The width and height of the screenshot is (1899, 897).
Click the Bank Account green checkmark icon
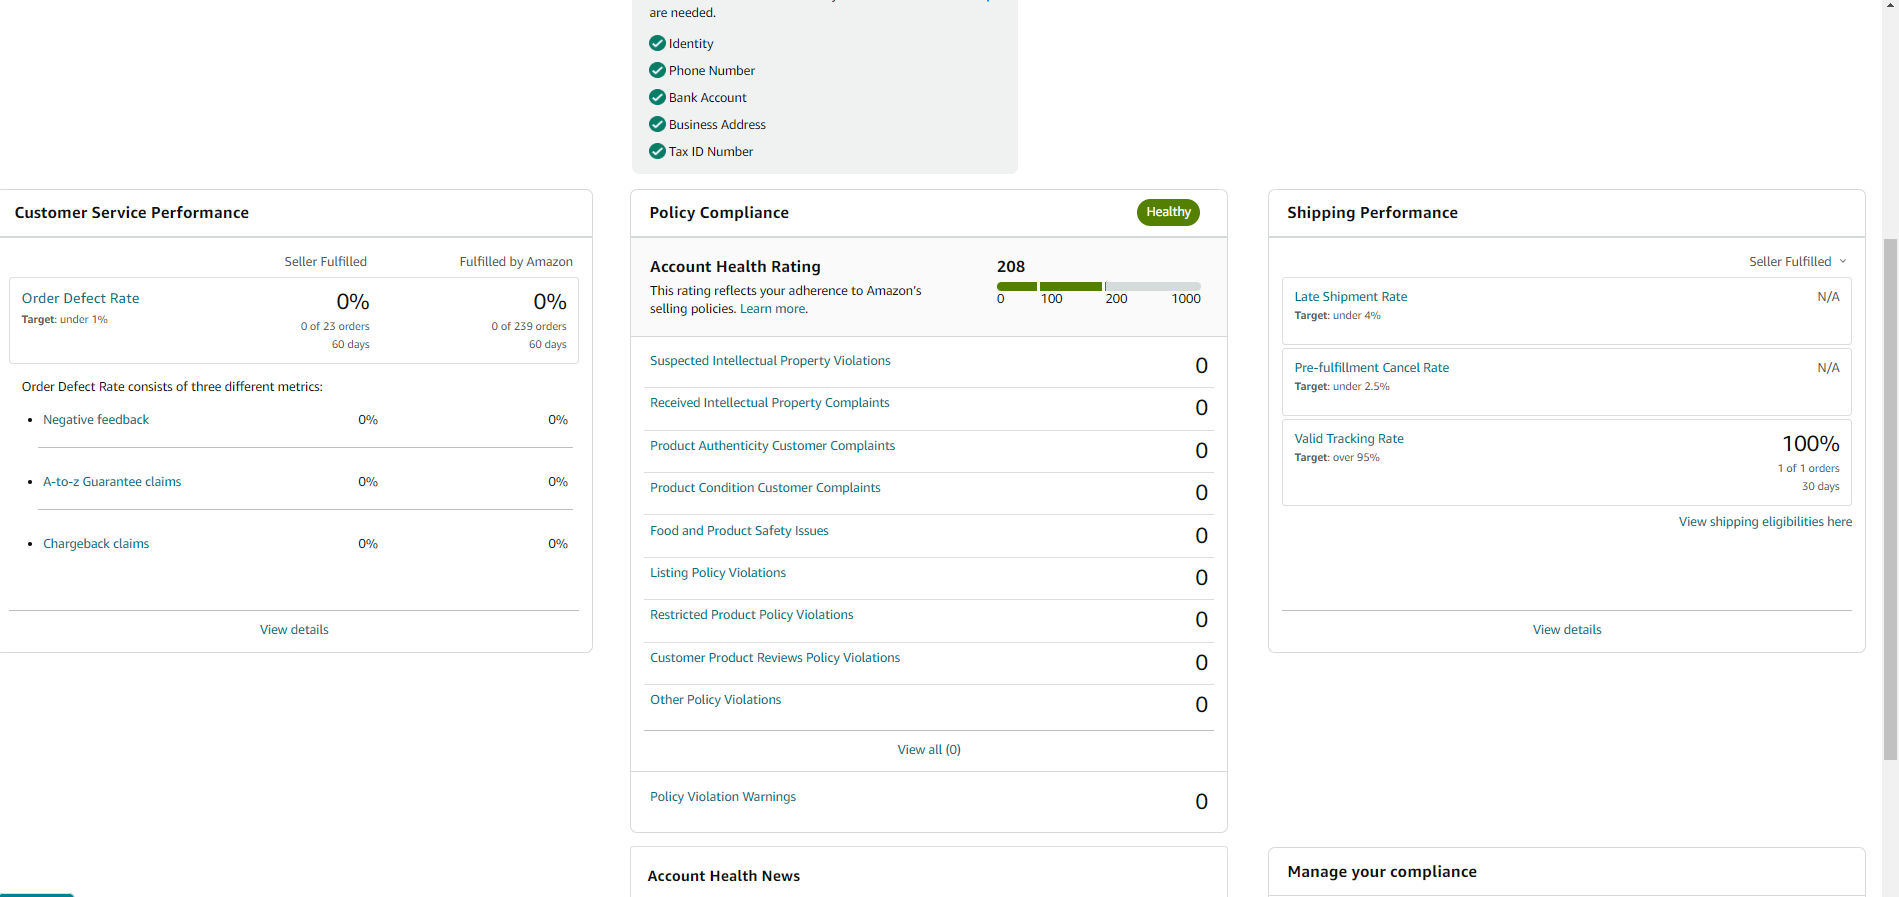[657, 97]
